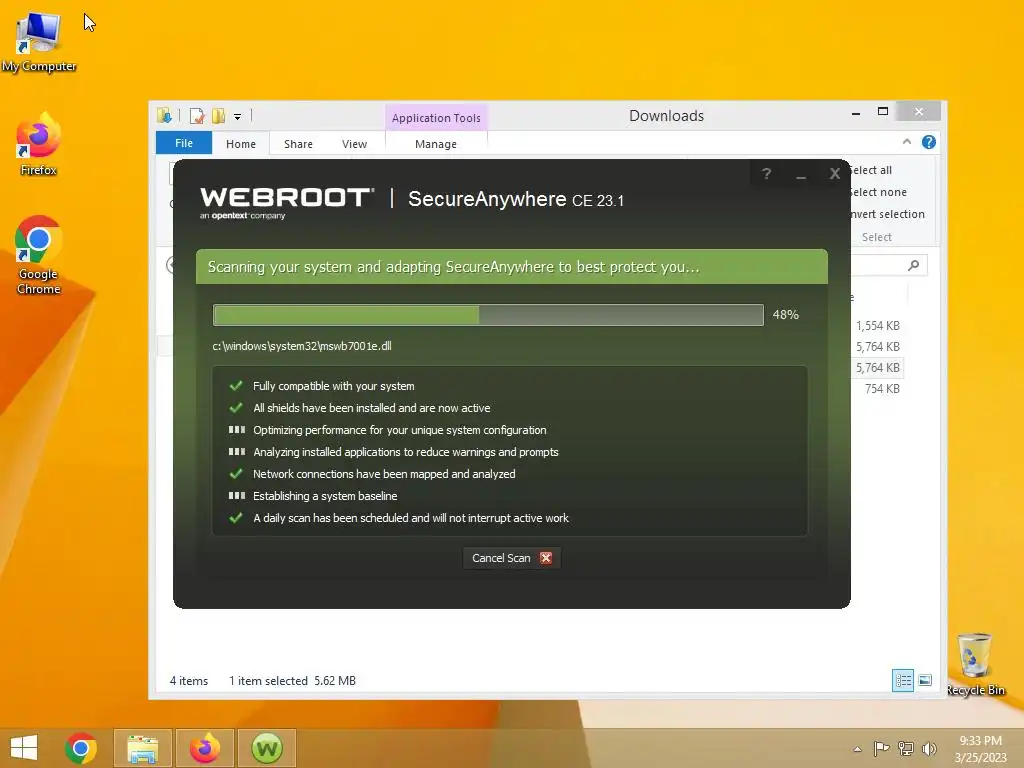The width and height of the screenshot is (1024, 768).
Task: Click the Application Tools contextual tab header
Action: [436, 118]
